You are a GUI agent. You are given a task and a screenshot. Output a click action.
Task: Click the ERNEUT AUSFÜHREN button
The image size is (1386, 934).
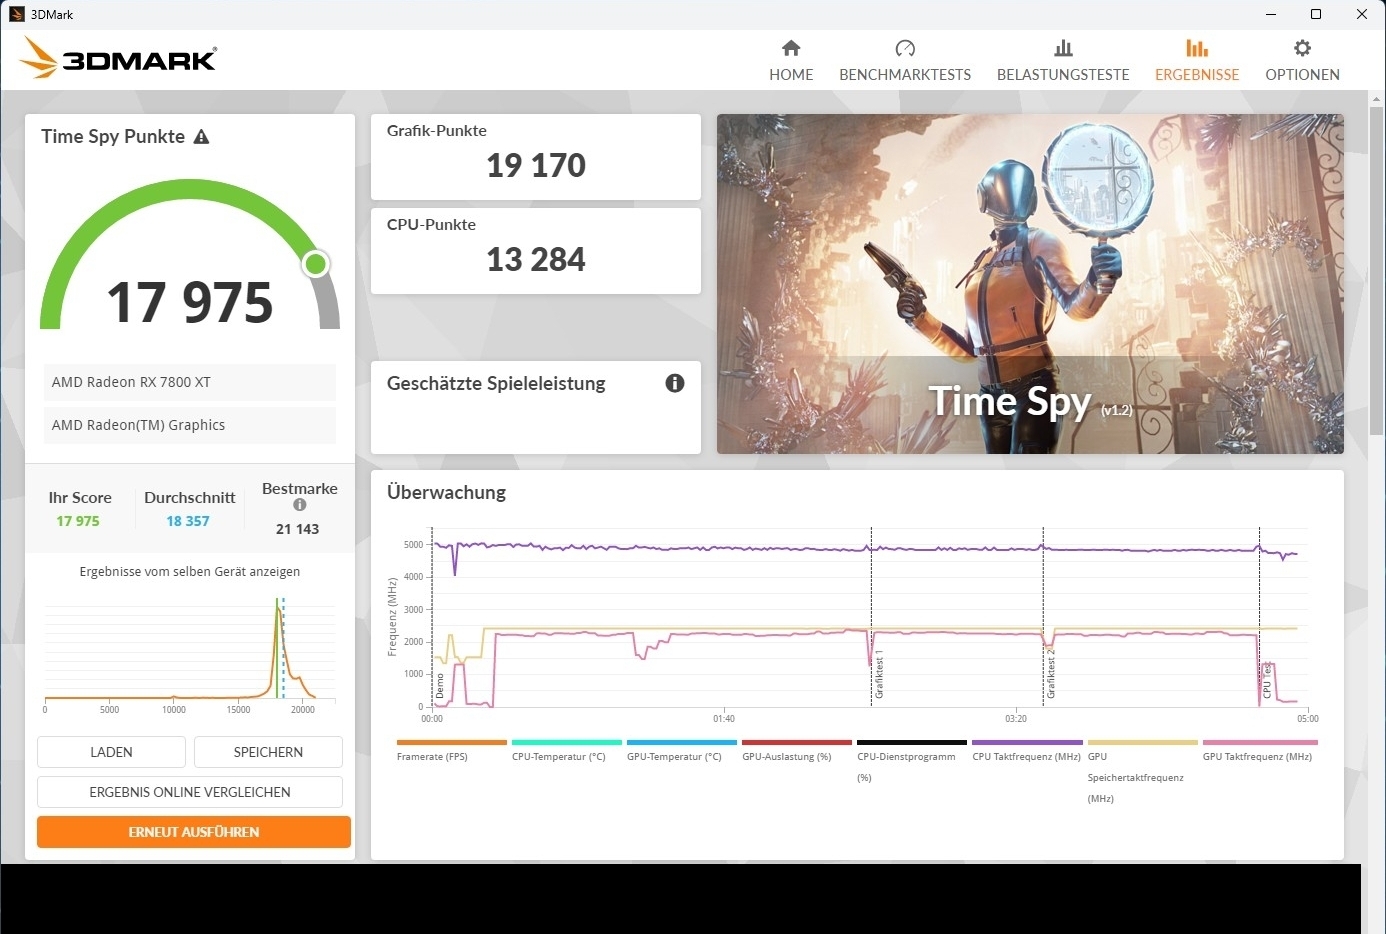194,832
